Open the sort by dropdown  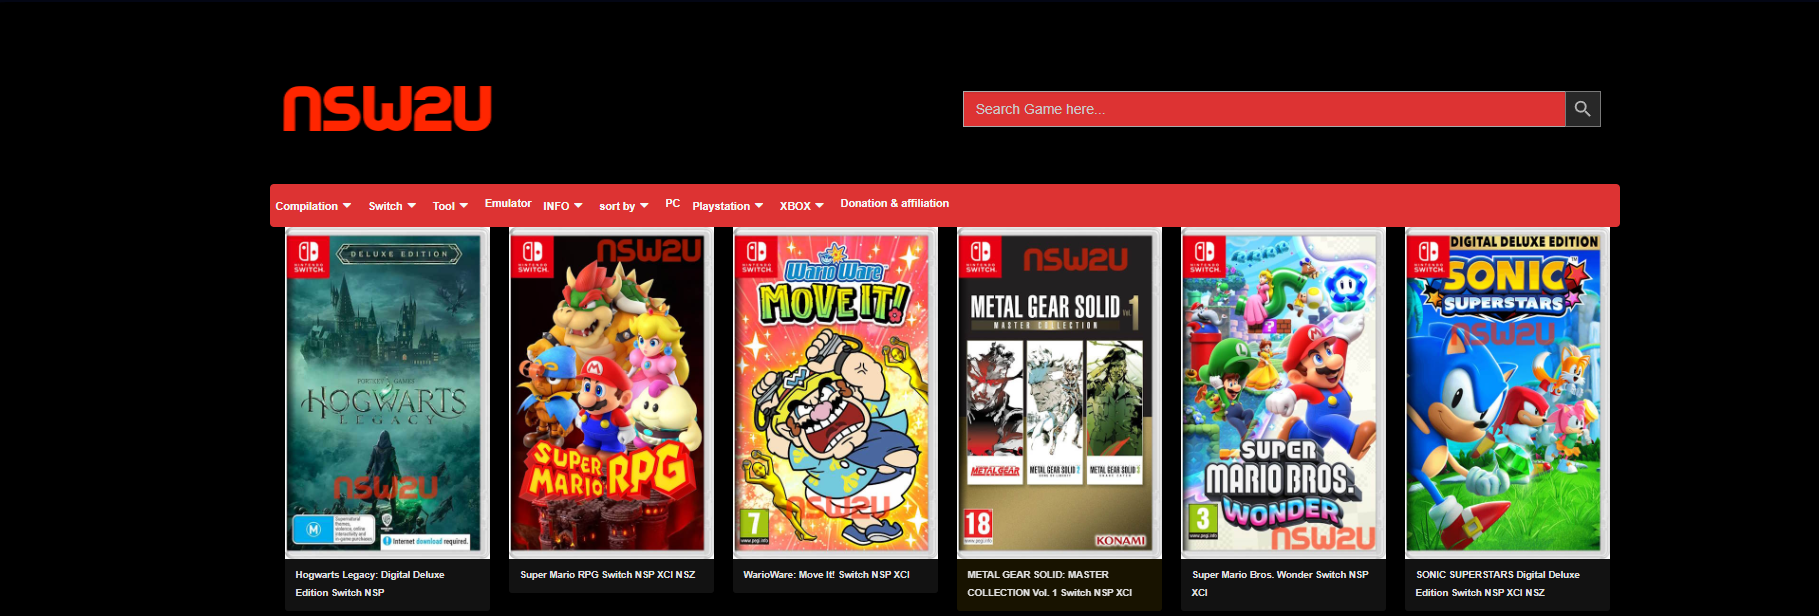pyautogui.click(x=624, y=206)
